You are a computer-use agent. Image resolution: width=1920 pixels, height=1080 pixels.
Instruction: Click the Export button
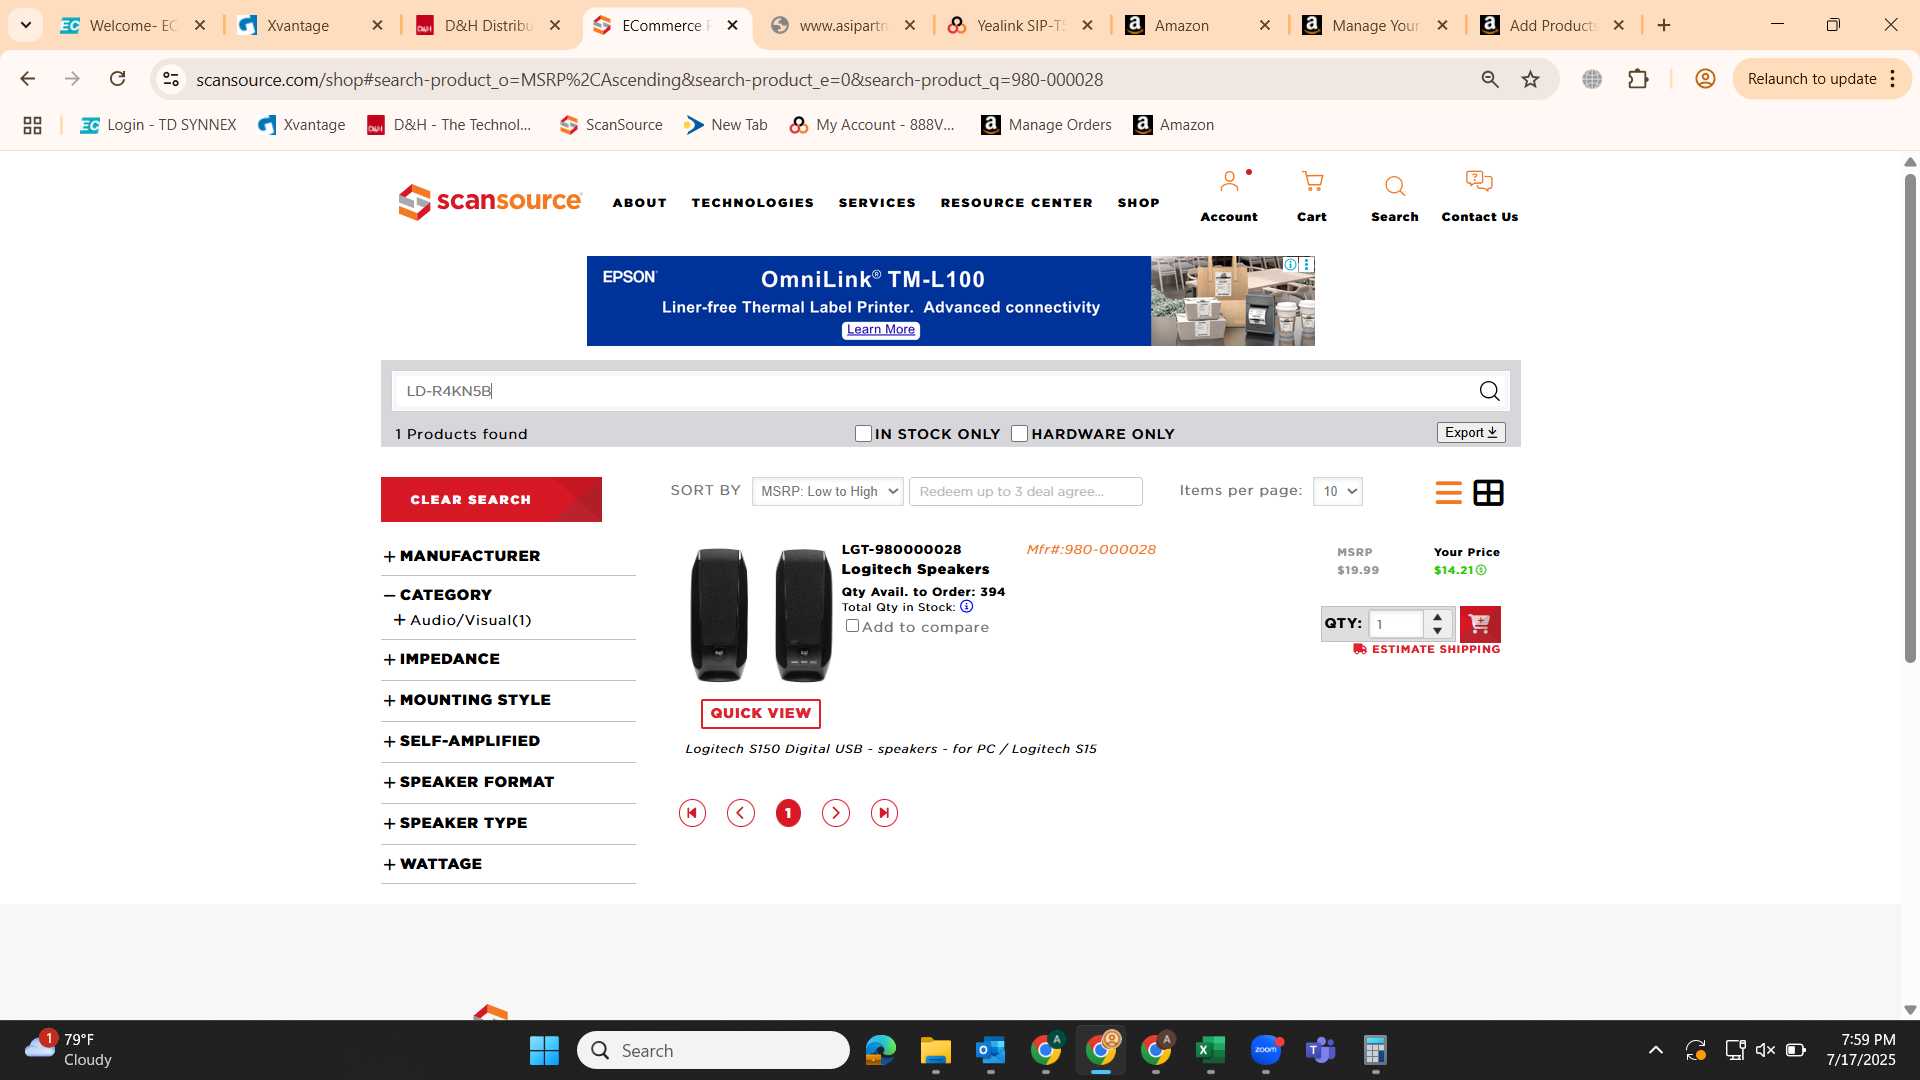tap(1471, 433)
